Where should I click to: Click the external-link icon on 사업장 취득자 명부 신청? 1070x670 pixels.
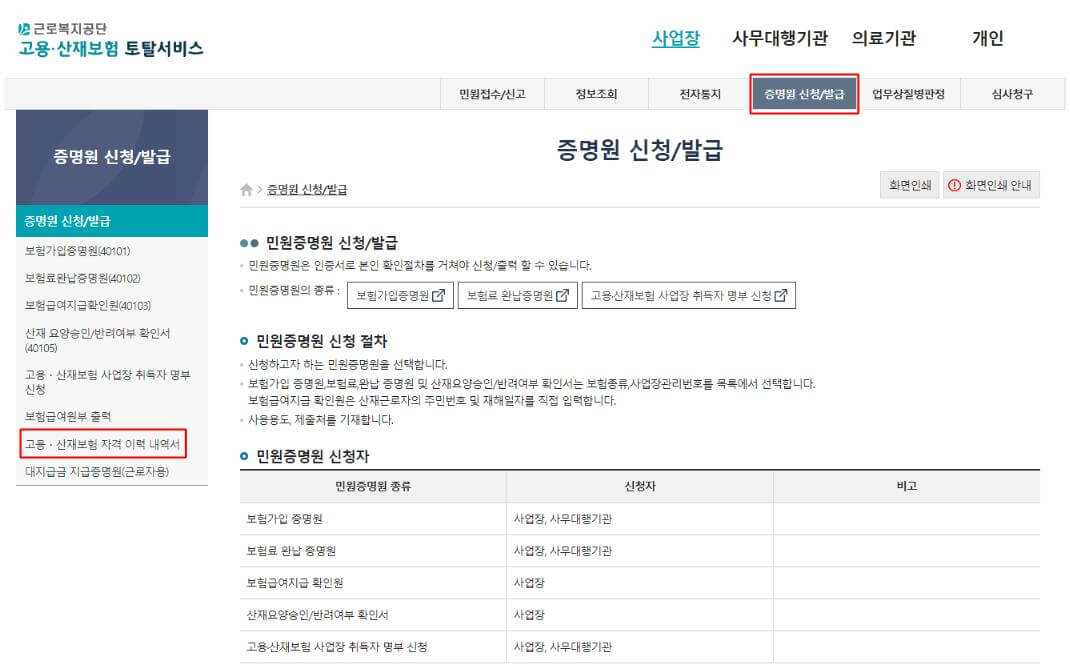click(778, 295)
